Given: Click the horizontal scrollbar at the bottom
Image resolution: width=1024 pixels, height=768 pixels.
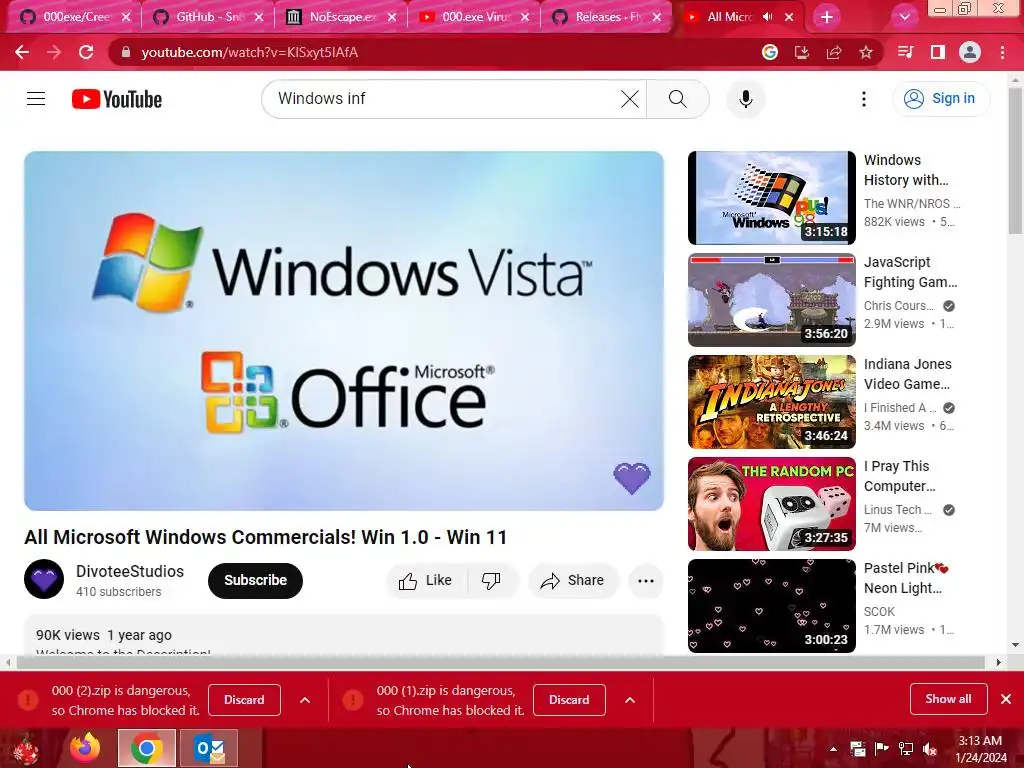Looking at the screenshot, I should (503, 662).
